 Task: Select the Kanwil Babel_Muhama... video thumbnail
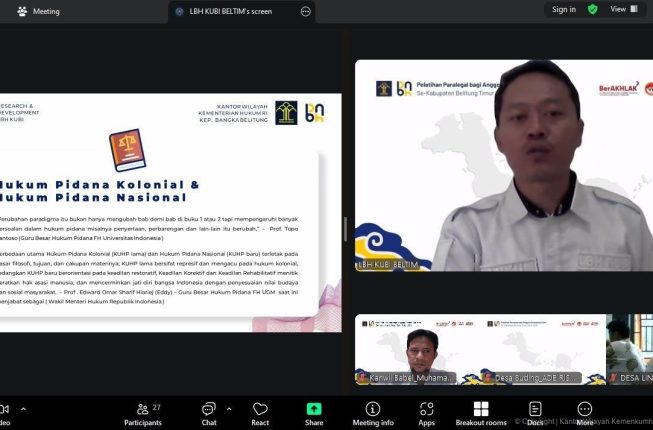pyautogui.click(x=406, y=349)
